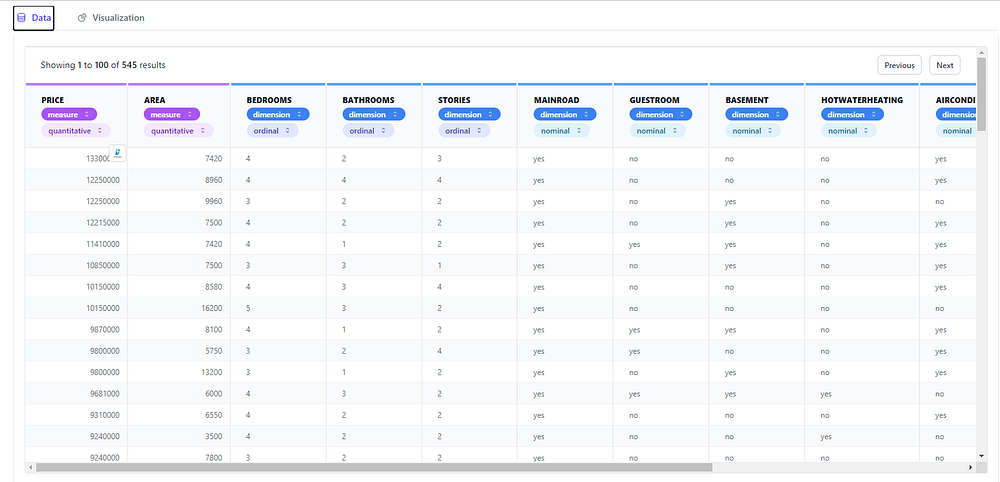Click the small floating icon near PRICE column

(x=118, y=153)
